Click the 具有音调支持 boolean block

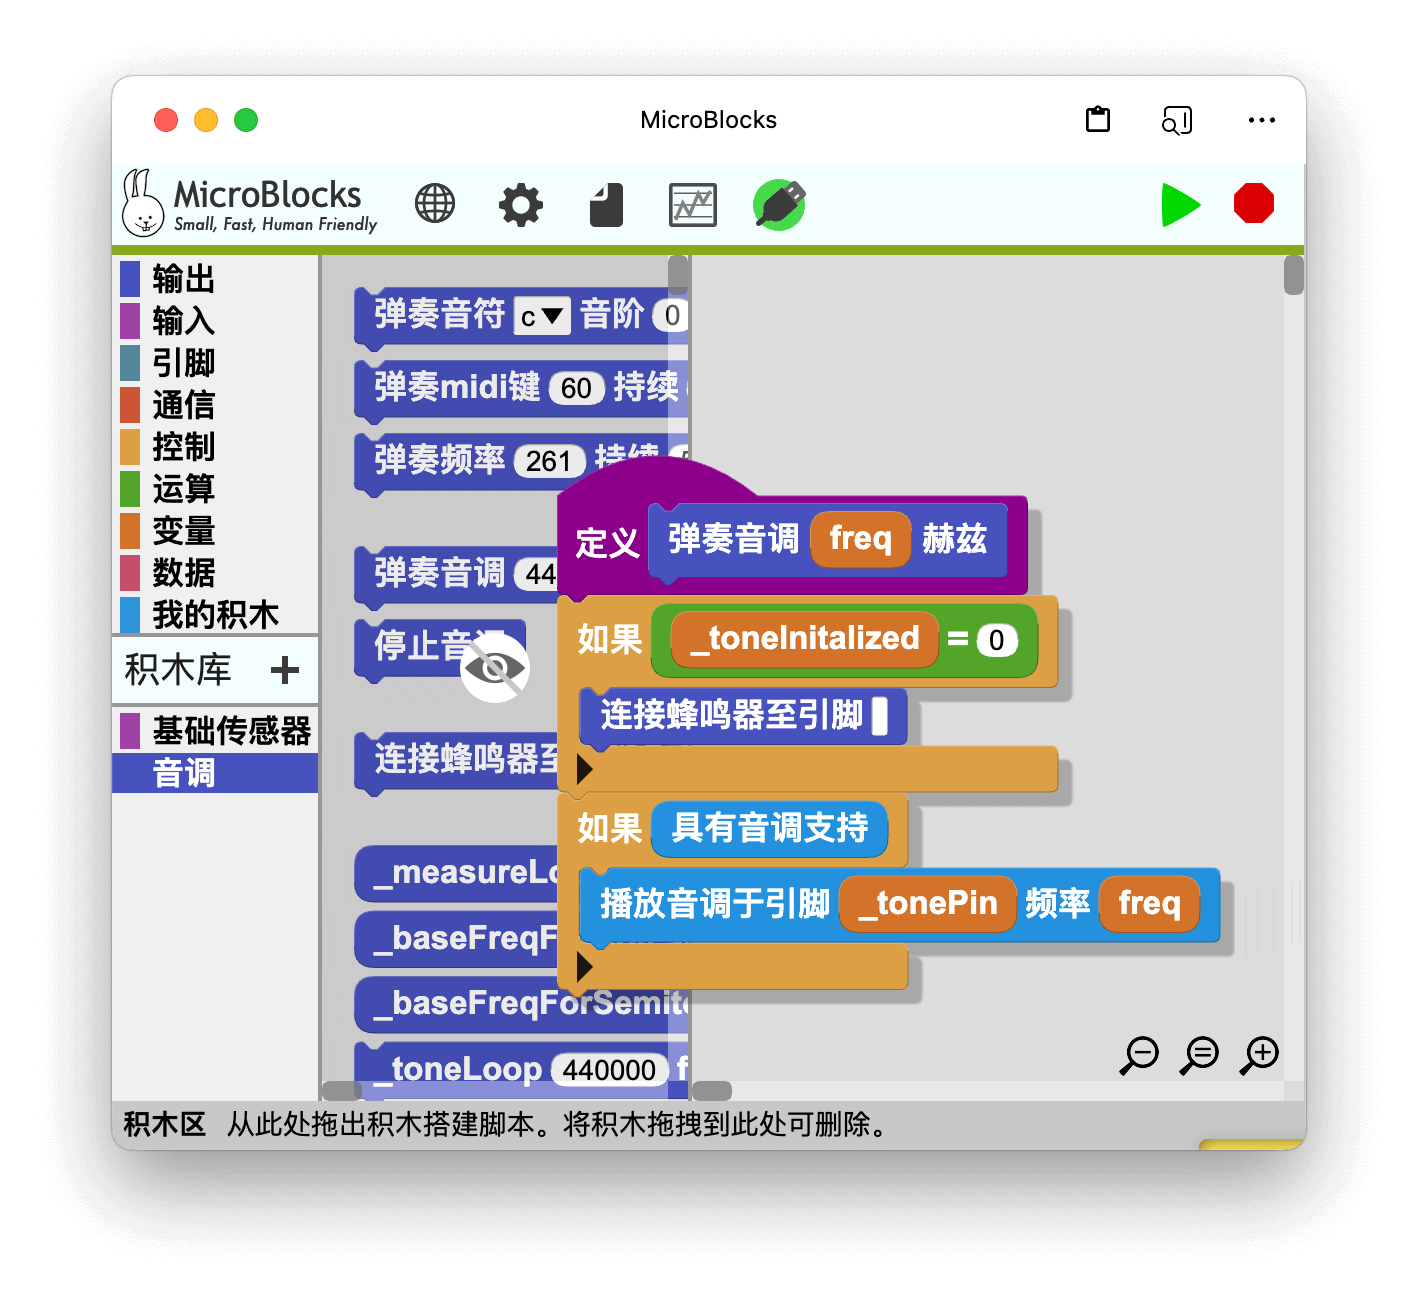pos(770,829)
